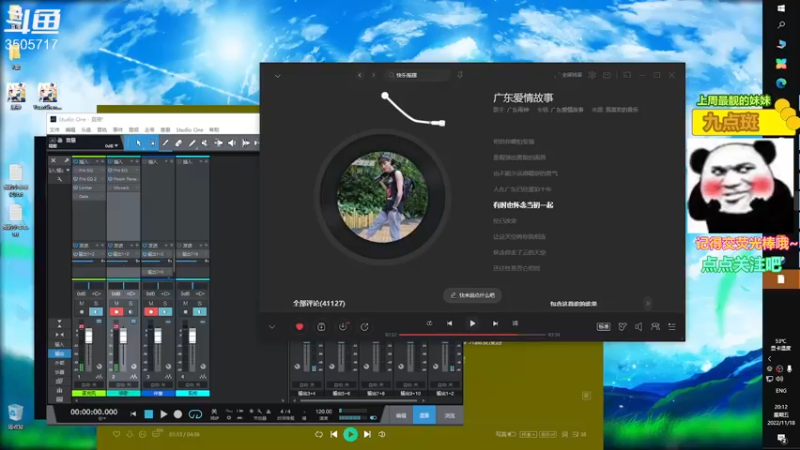800x450 pixels.
Task: Open the dropdown below the X in mixer sidebar
Action: (59, 170)
